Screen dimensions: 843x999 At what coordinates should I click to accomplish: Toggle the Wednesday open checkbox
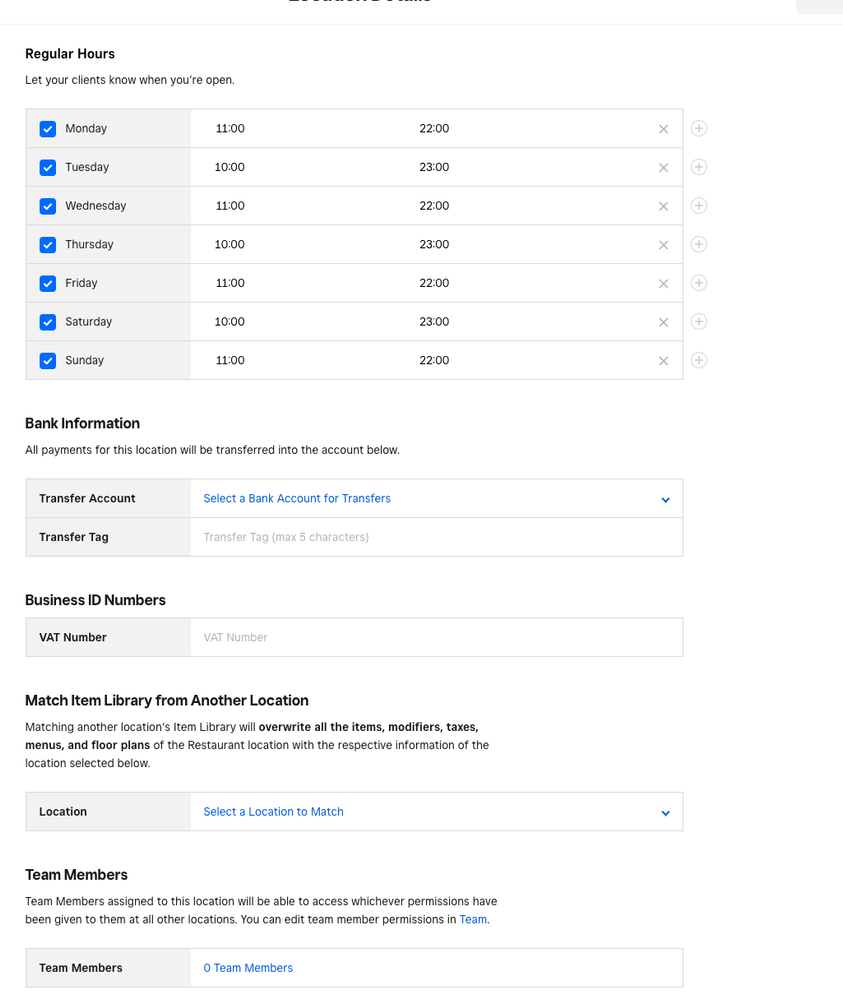[48, 206]
